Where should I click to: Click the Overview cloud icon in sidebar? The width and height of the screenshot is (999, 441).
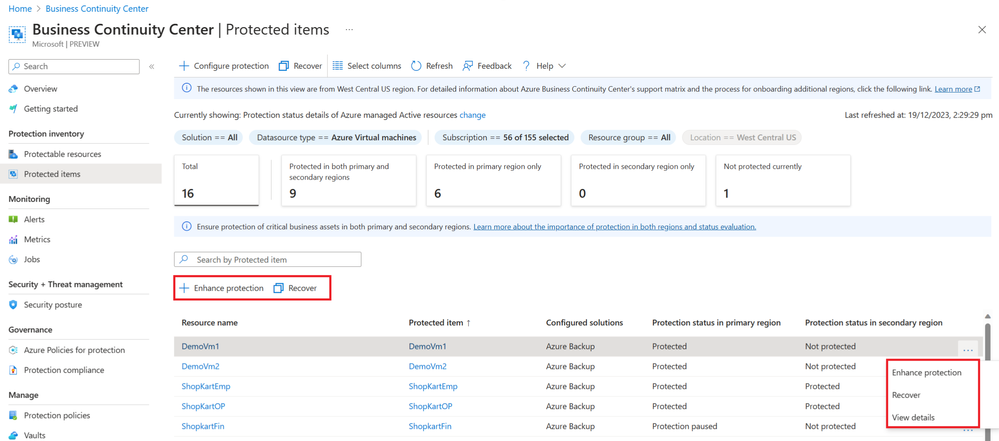click(13, 89)
